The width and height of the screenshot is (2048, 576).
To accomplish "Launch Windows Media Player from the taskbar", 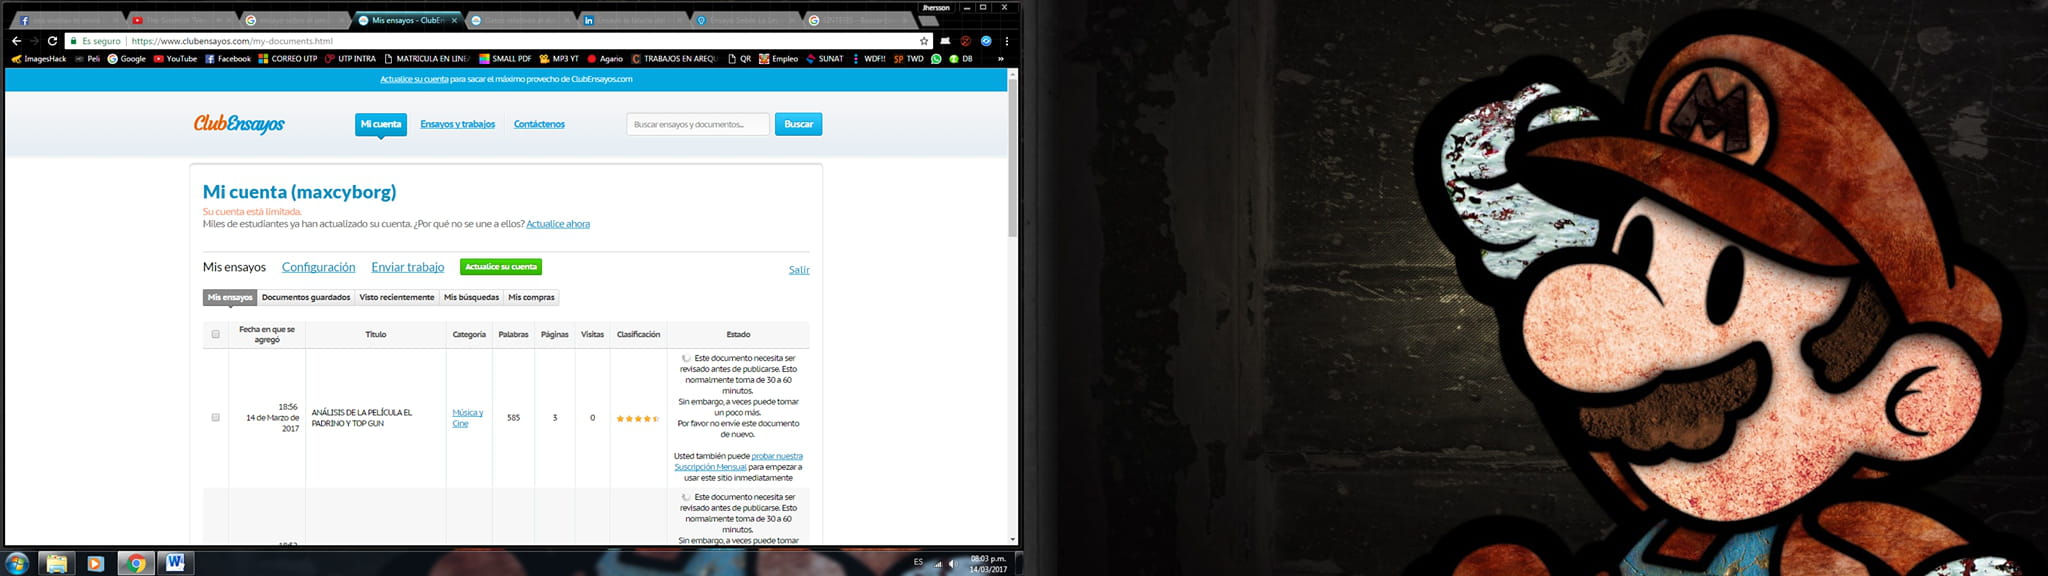I will (x=96, y=564).
